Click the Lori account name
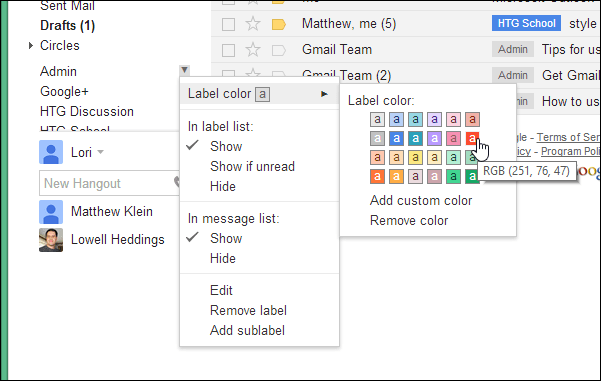The width and height of the screenshot is (601, 381). 81,153
